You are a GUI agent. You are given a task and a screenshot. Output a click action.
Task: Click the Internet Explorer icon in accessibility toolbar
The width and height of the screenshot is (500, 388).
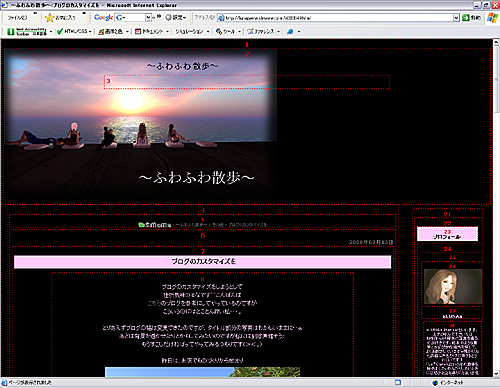pyautogui.click(x=290, y=32)
